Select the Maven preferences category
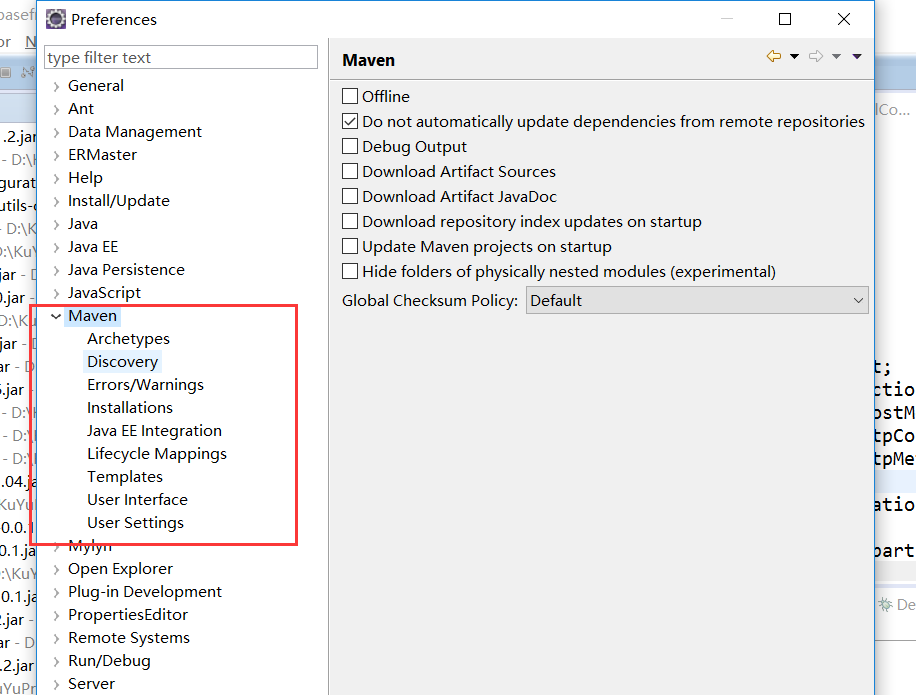Image resolution: width=916 pixels, height=695 pixels. tap(92, 316)
